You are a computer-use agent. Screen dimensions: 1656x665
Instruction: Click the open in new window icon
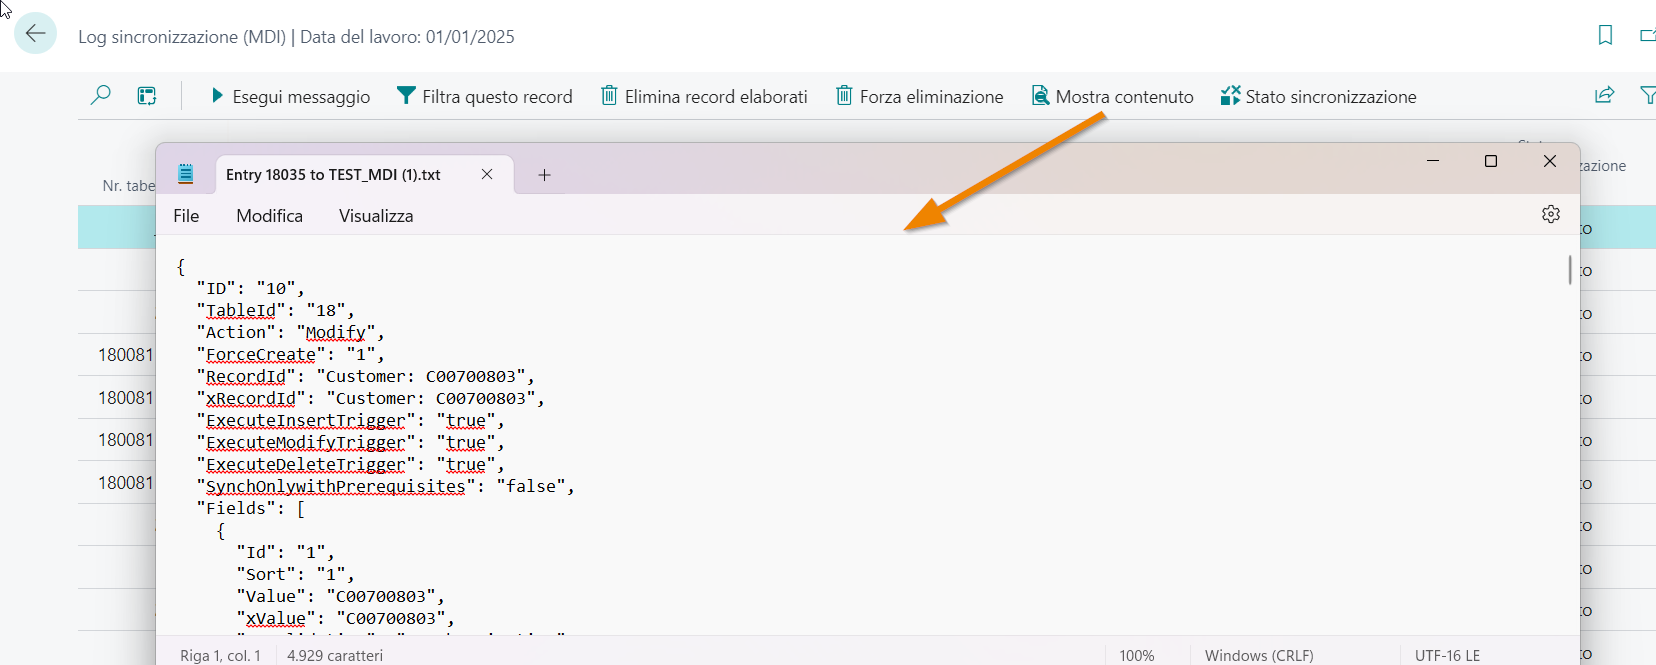coord(1648,35)
